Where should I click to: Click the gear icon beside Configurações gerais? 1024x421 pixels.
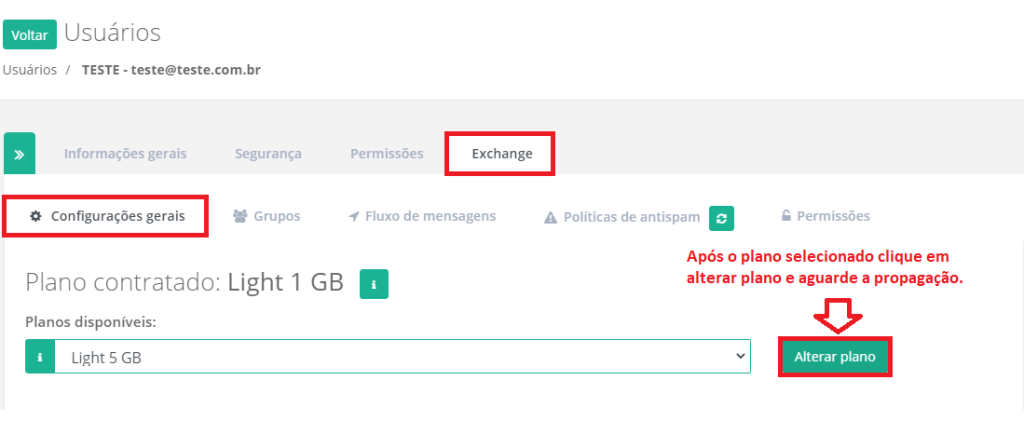click(x=36, y=216)
